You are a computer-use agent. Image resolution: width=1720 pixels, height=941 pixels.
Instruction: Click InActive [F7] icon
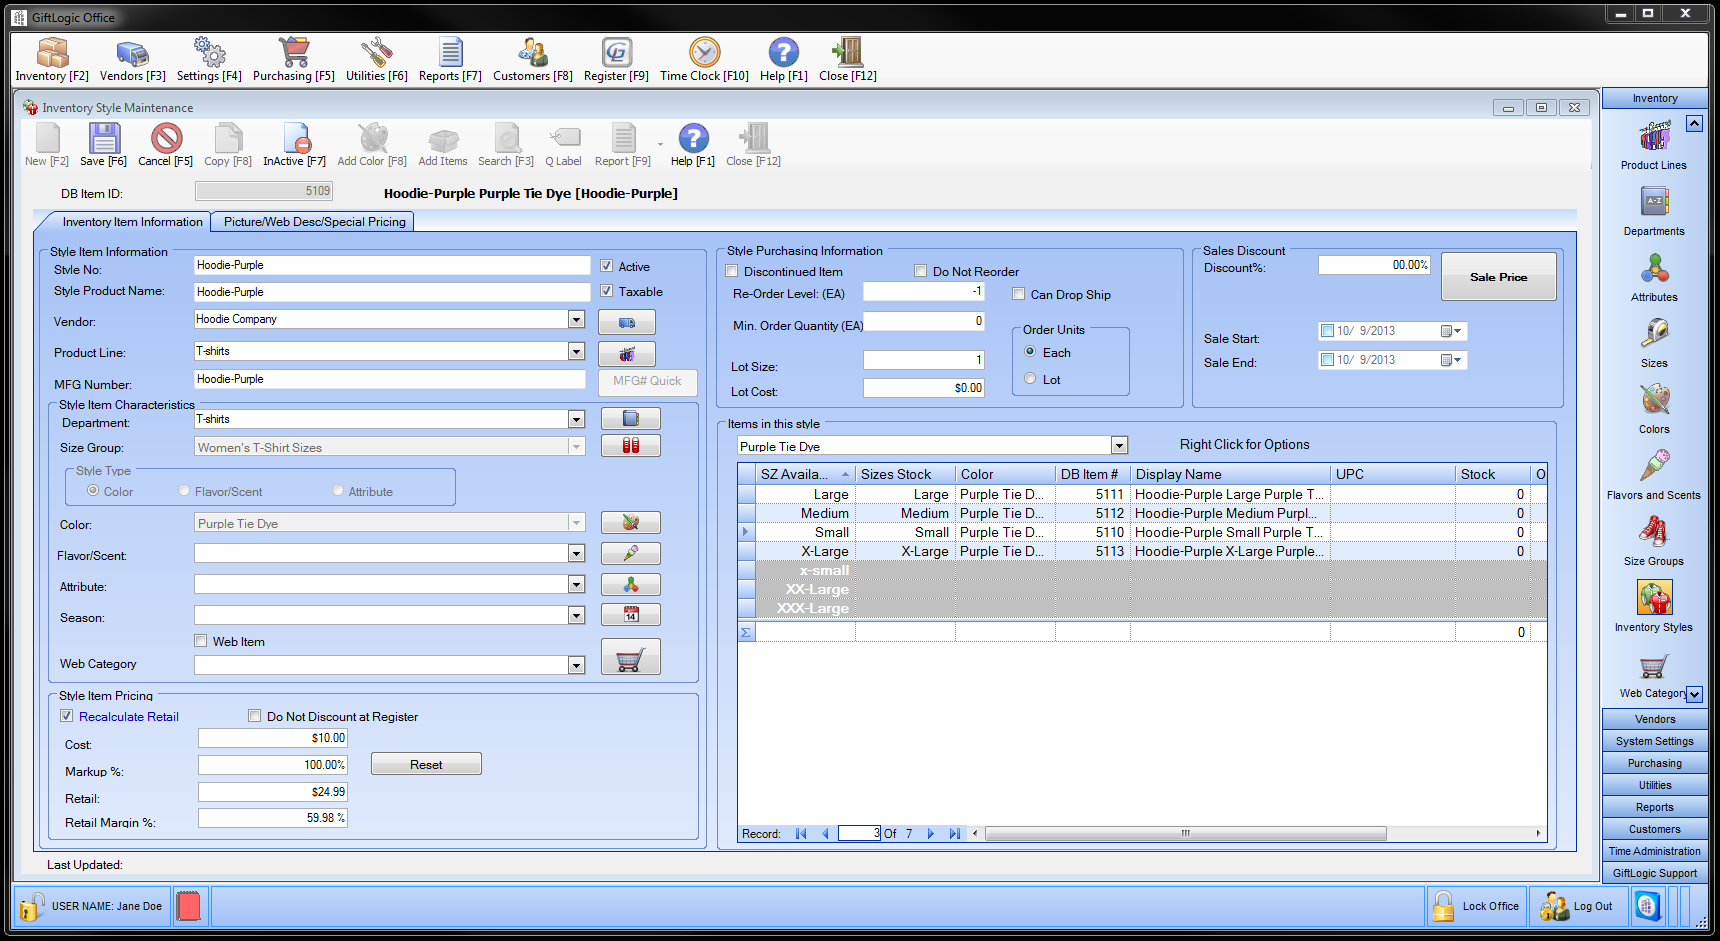(x=294, y=144)
